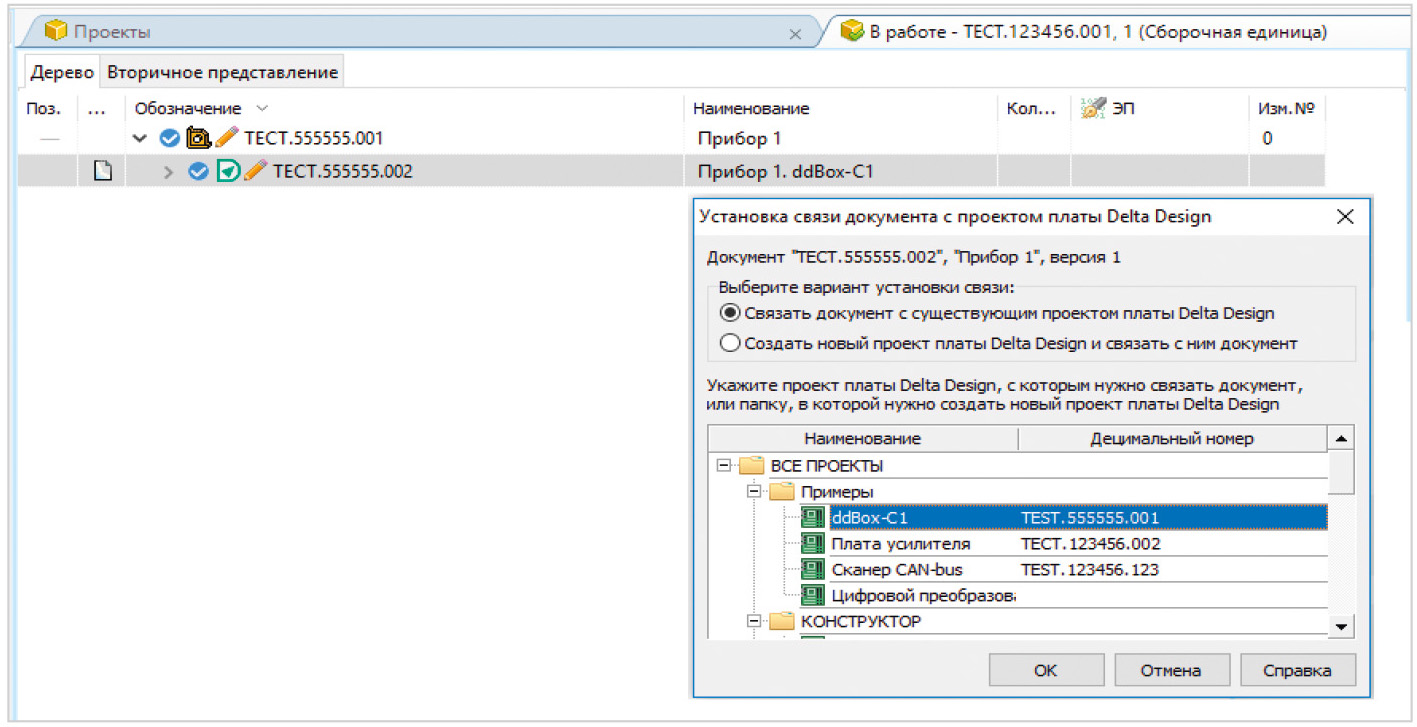Click scroll down arrow in project list

[x=1341, y=626]
